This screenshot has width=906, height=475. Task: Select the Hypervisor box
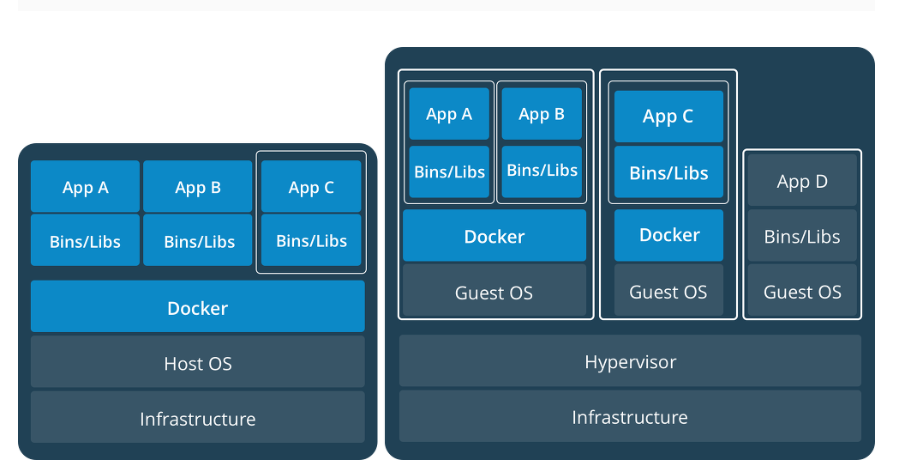point(630,361)
